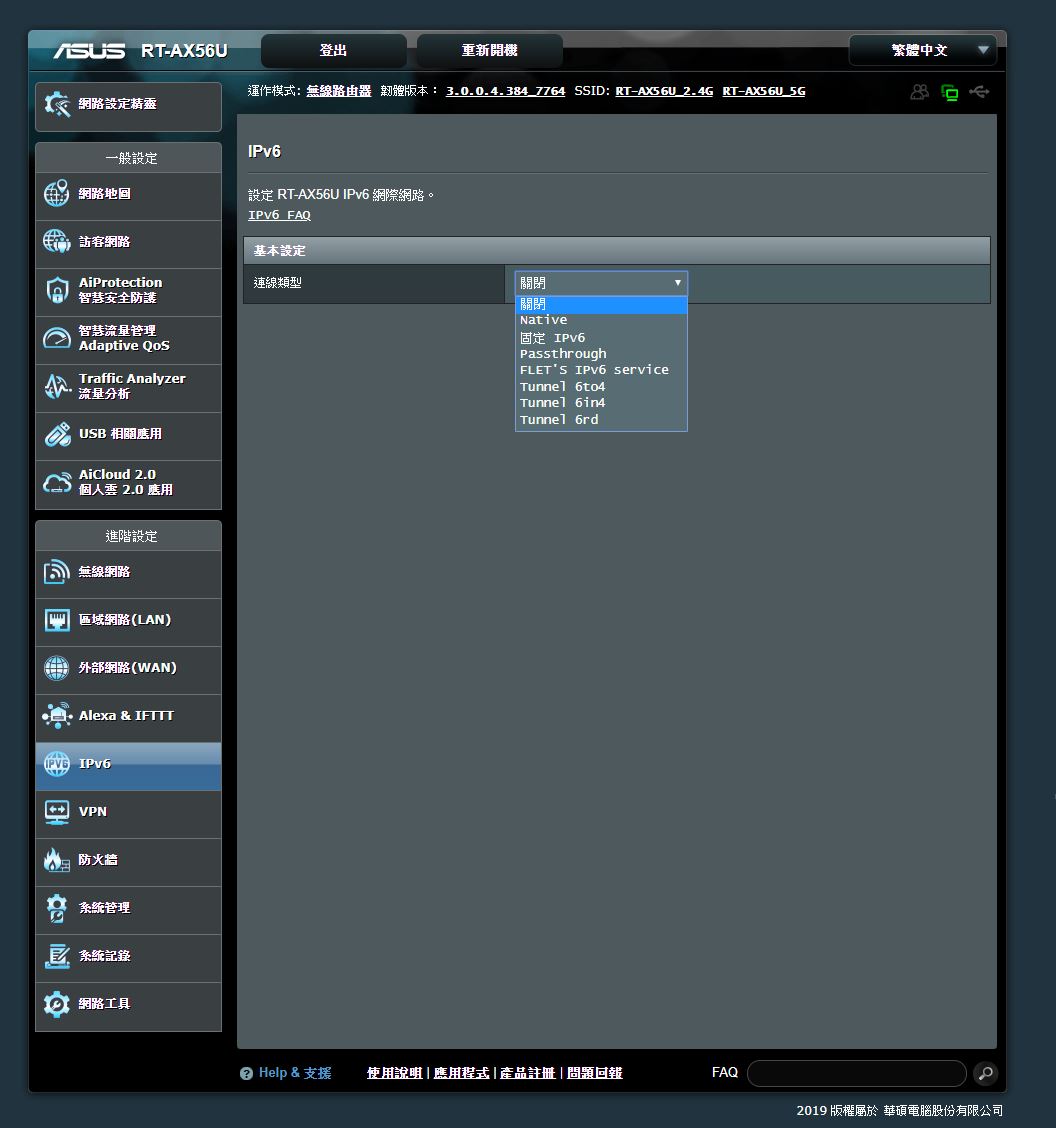1056x1128 pixels.
Task: Click the VPN monitor icon
Action: [57, 812]
